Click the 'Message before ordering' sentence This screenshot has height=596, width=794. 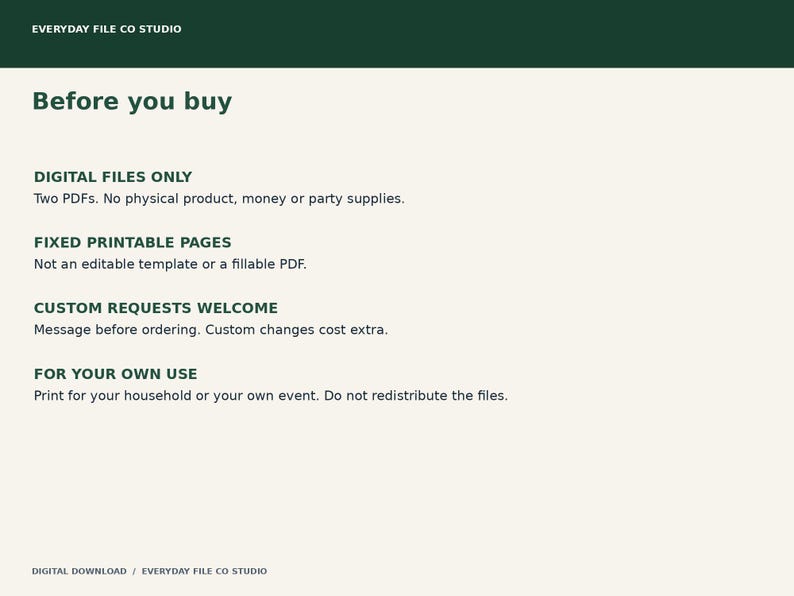click(211, 330)
